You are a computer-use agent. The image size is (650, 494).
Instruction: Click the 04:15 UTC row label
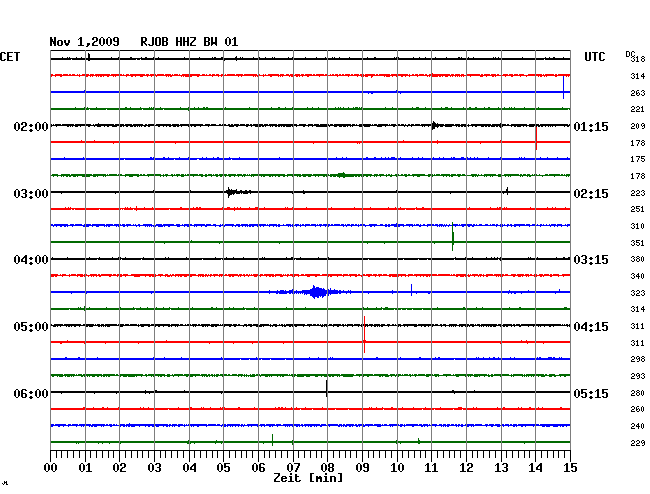click(591, 327)
